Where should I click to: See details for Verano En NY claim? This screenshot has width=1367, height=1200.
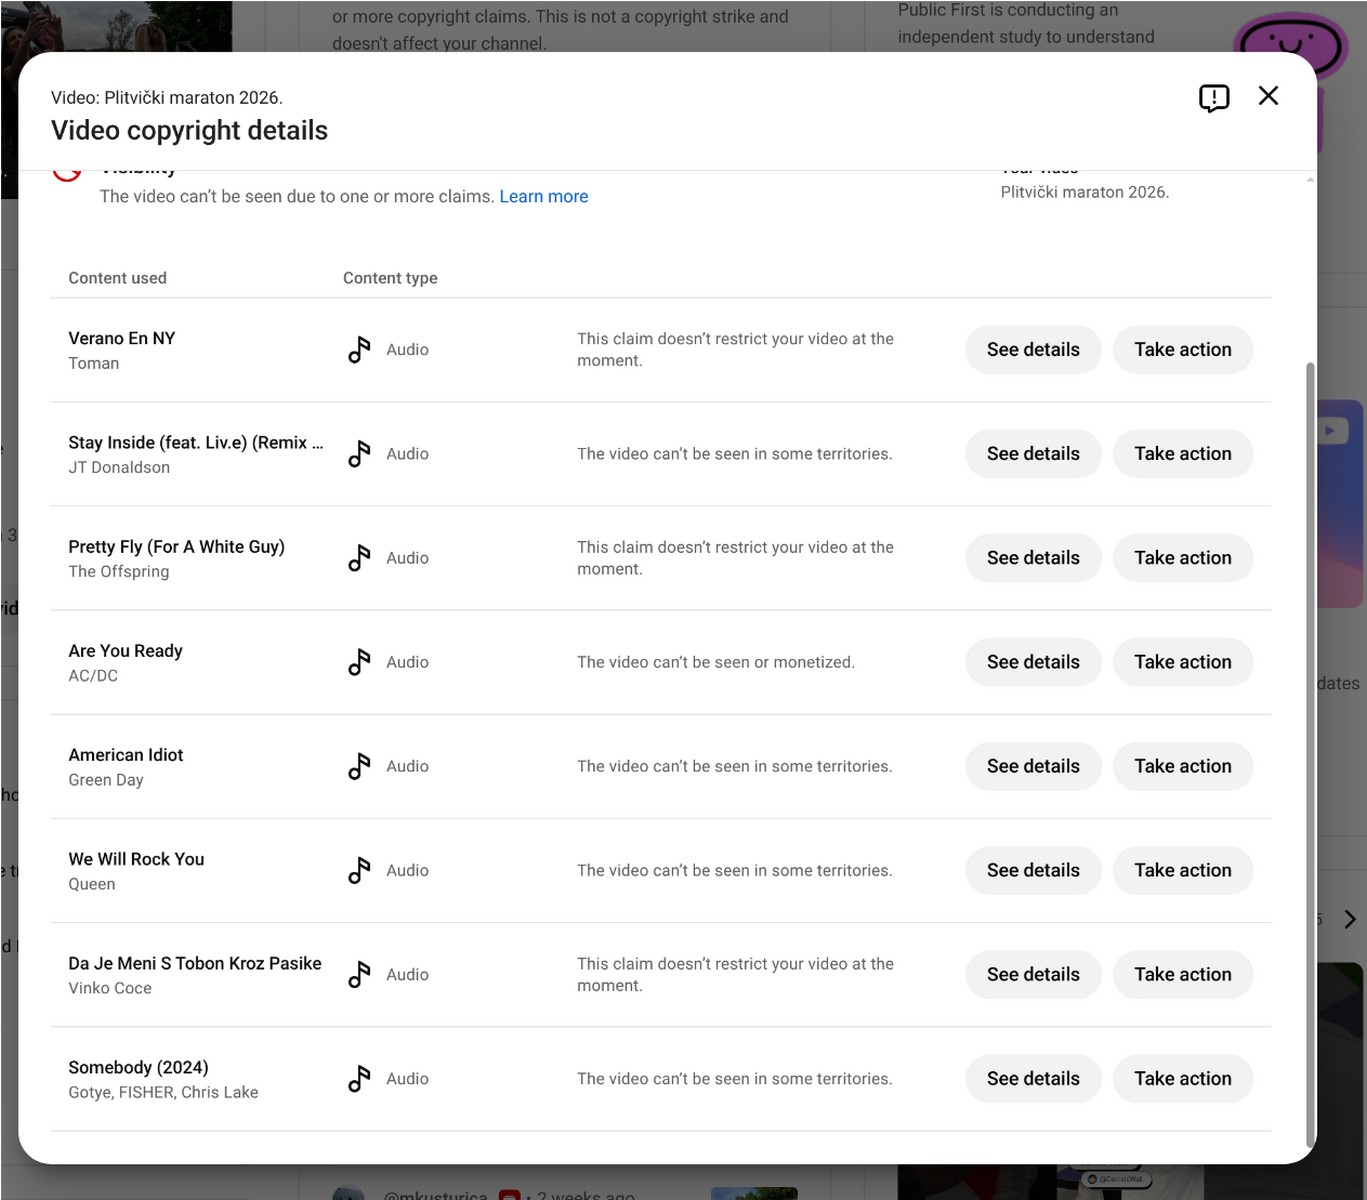pyautogui.click(x=1033, y=350)
